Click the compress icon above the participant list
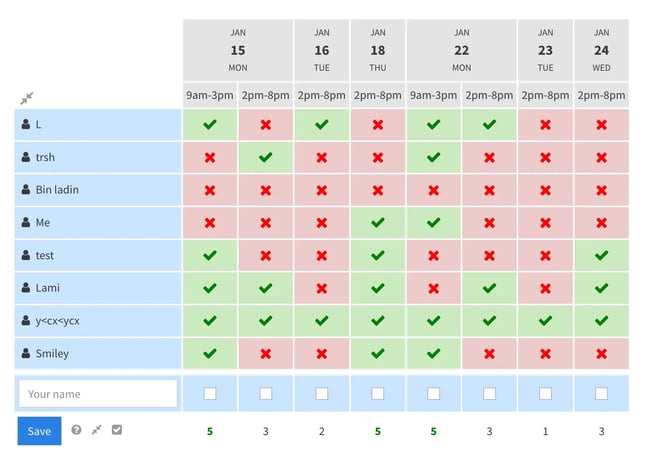Viewport: 650px width, 455px height. point(26,98)
